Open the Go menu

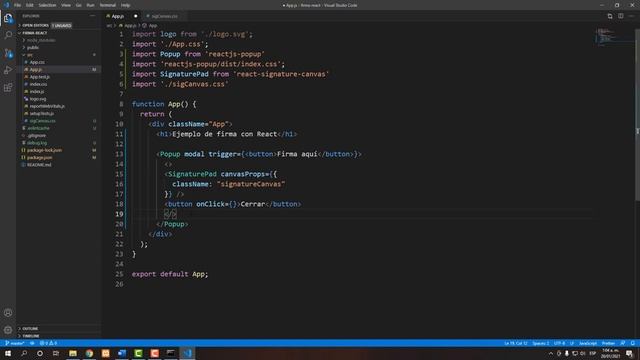pyautogui.click(x=79, y=5)
